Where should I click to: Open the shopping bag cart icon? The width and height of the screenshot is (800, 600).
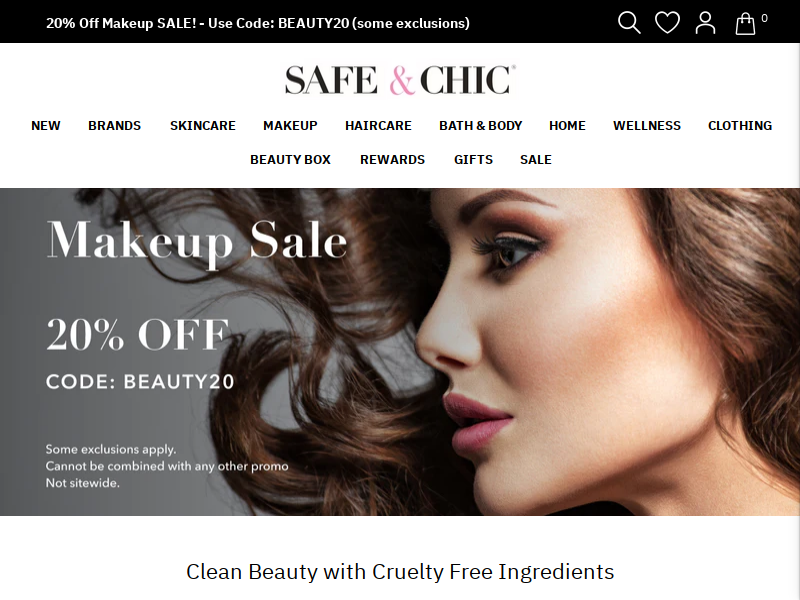[x=745, y=23]
